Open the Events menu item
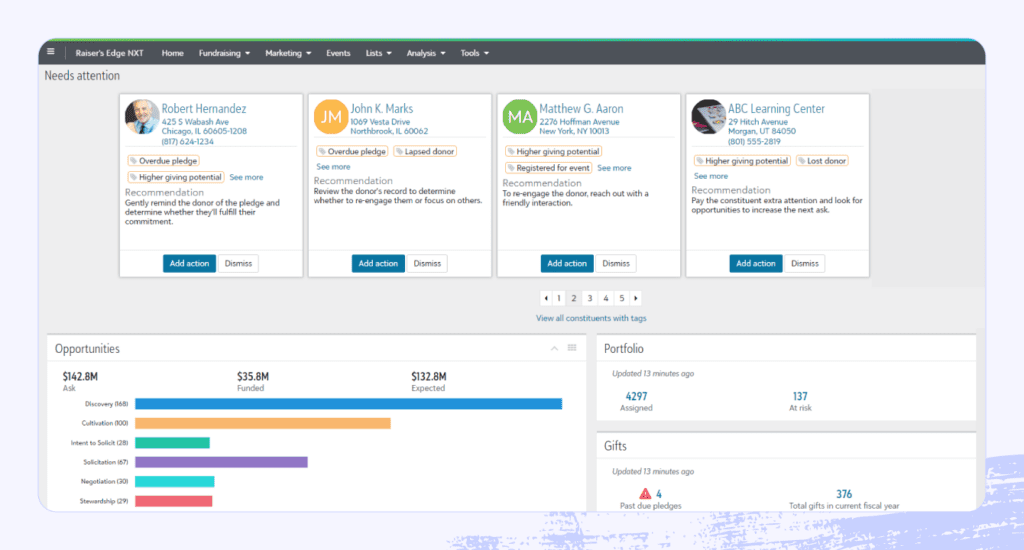The image size is (1024, 550). tap(338, 53)
